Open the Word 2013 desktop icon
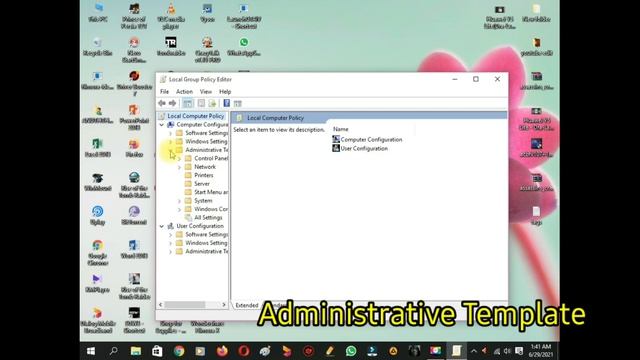This screenshot has width=640, height=360. [134, 249]
